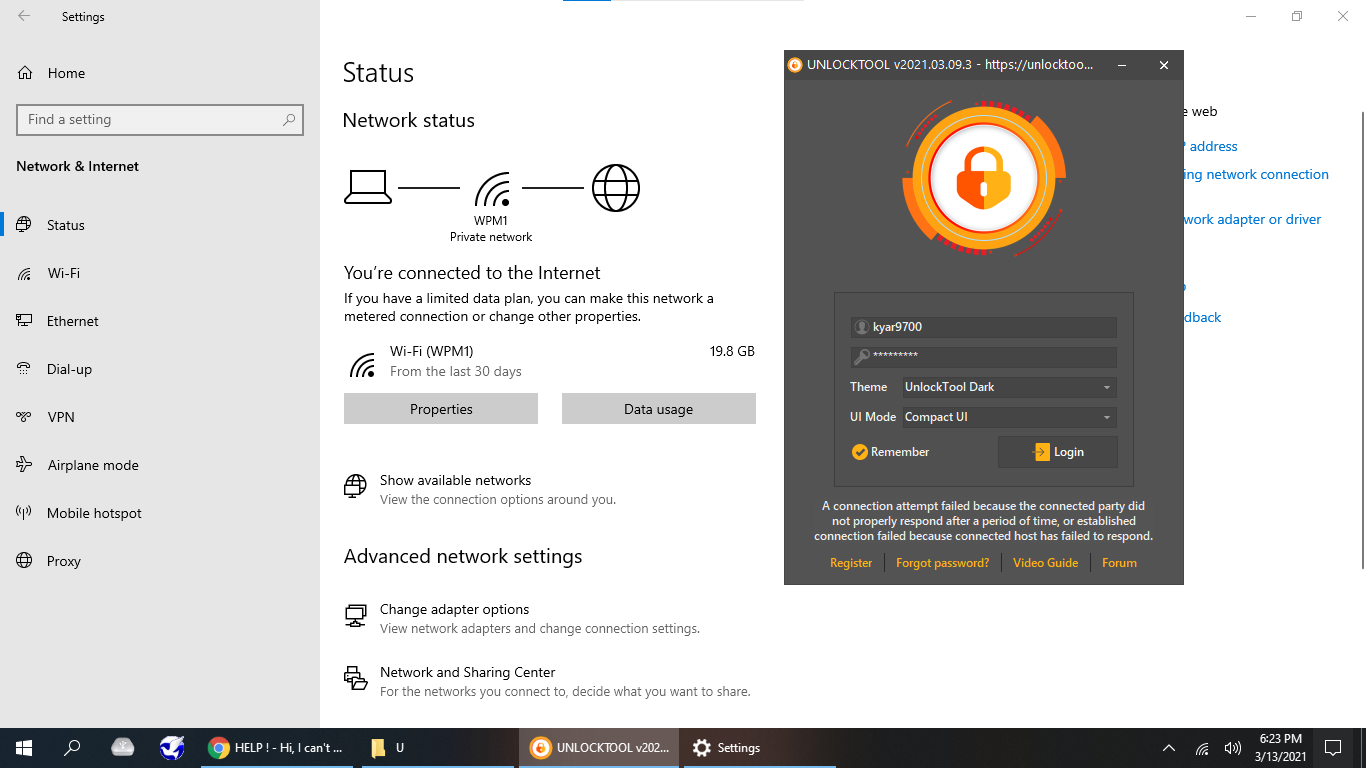The width and height of the screenshot is (1366, 768).
Task: Click the Properties button for the Wi-Fi network
Action: pos(441,409)
